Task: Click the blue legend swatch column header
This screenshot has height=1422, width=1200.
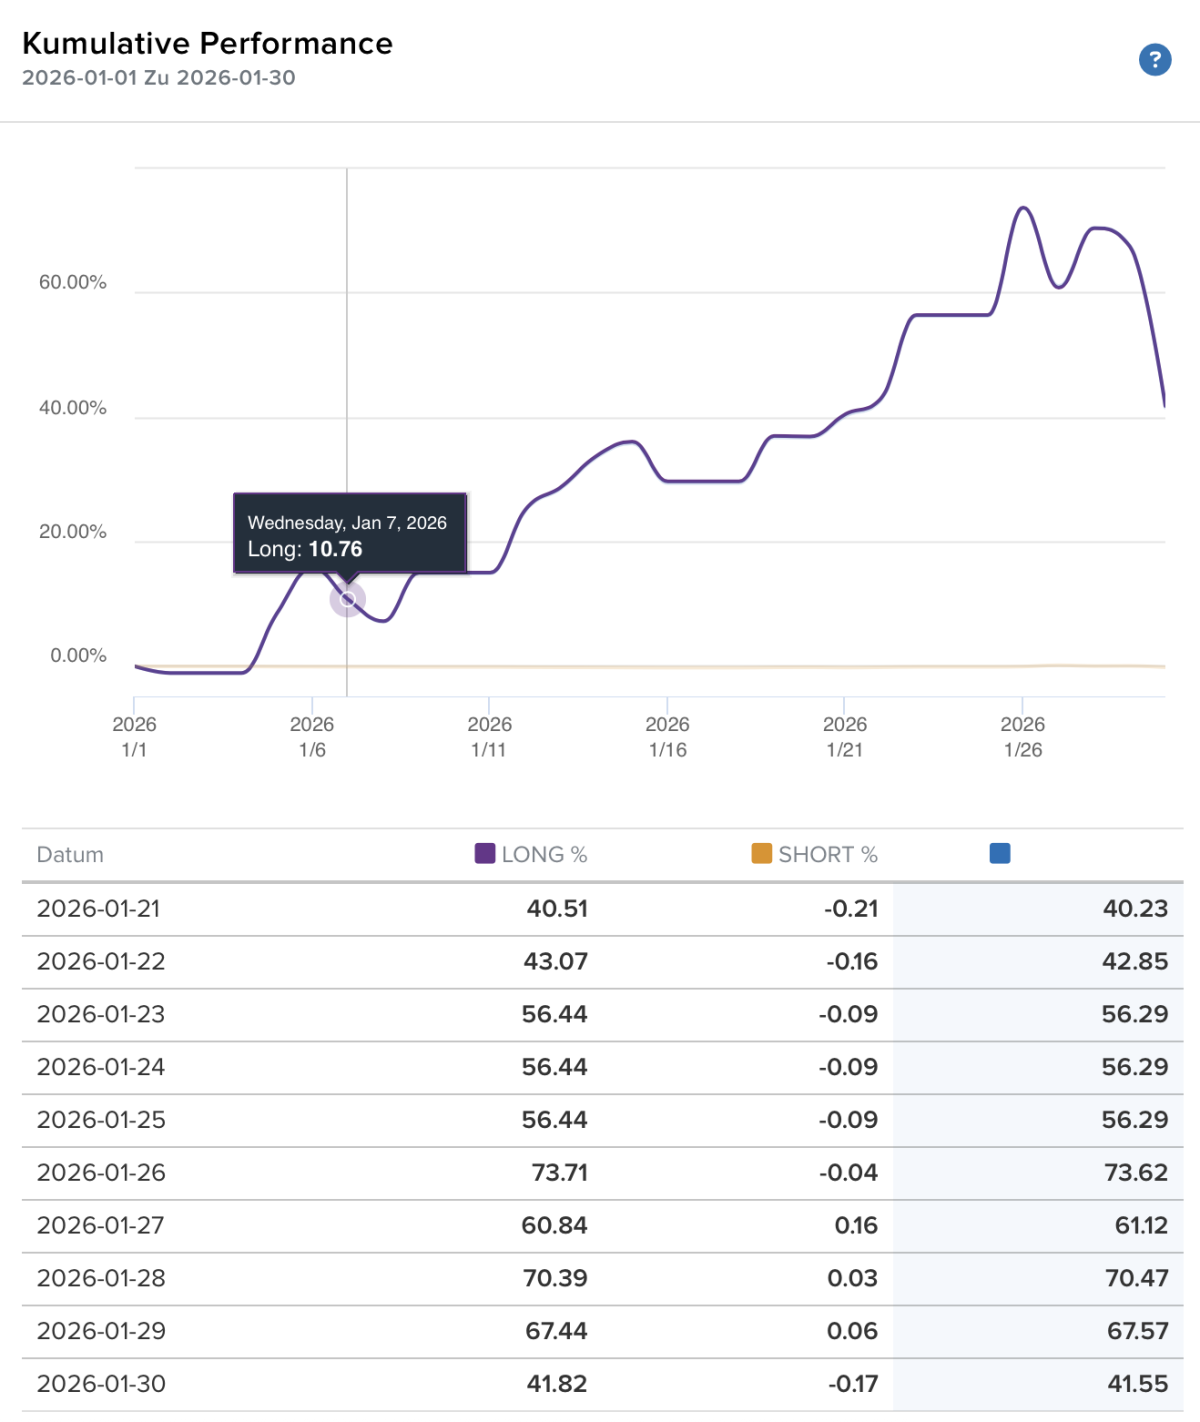Action: (1000, 853)
